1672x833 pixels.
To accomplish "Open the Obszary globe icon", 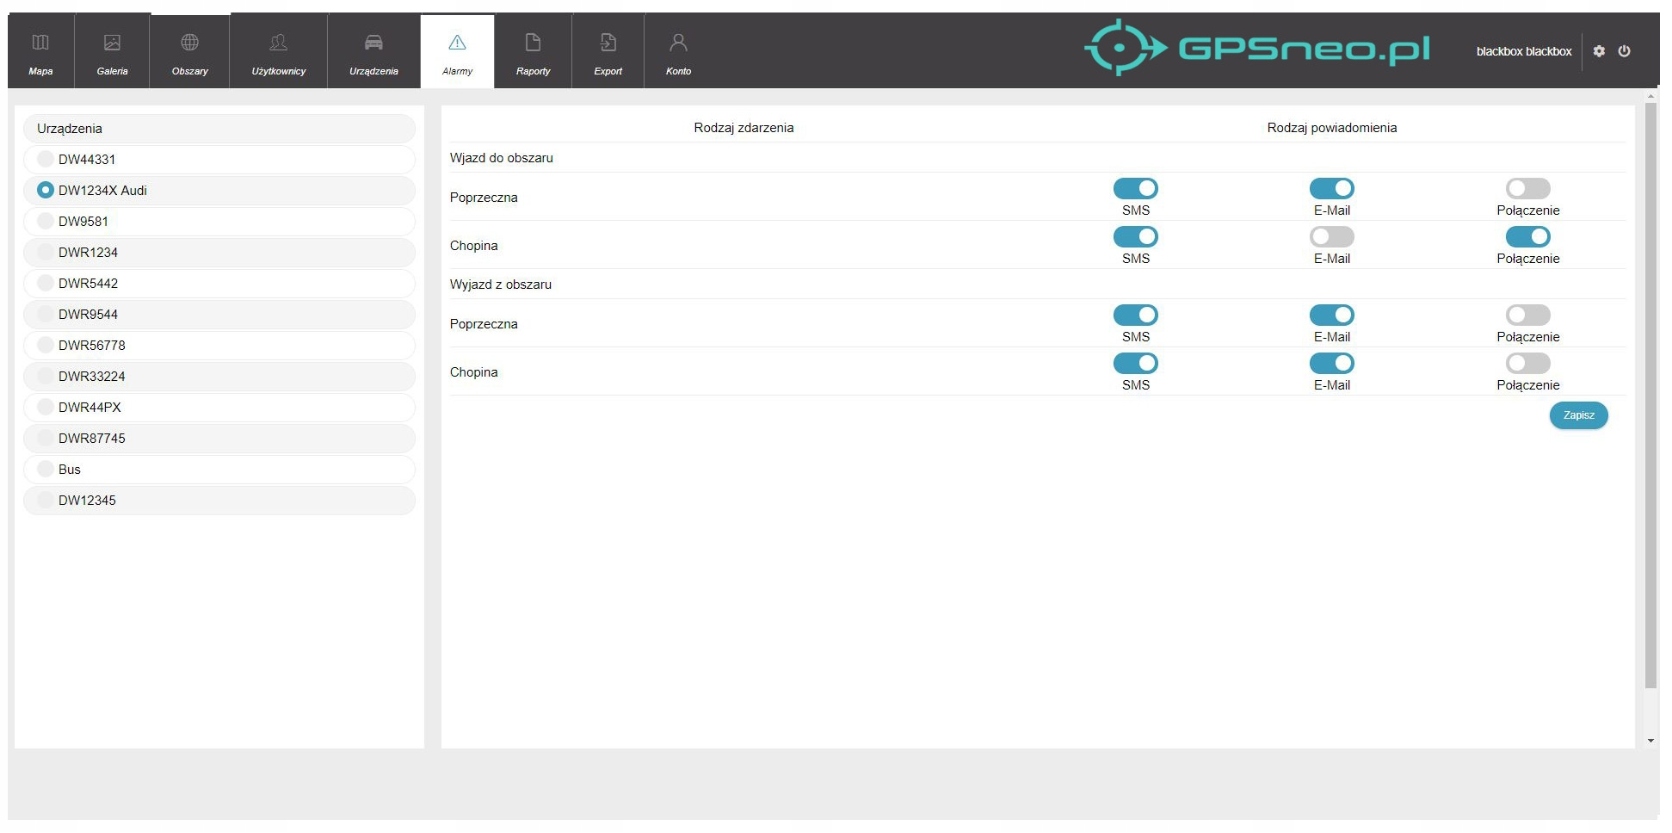I will point(190,43).
